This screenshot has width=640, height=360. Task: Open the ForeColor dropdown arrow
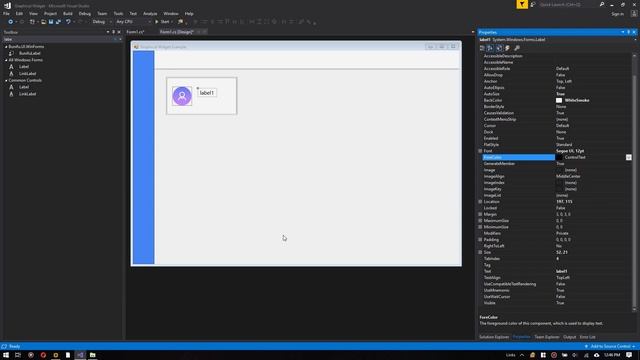pyautogui.click(x=629, y=157)
